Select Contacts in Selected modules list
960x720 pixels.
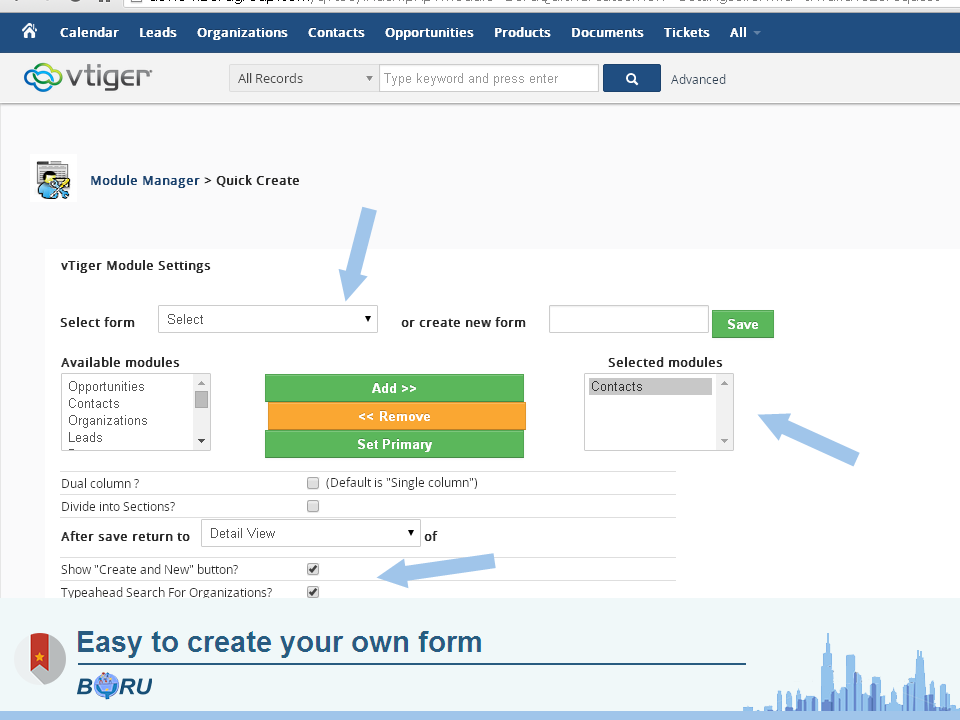coord(650,386)
